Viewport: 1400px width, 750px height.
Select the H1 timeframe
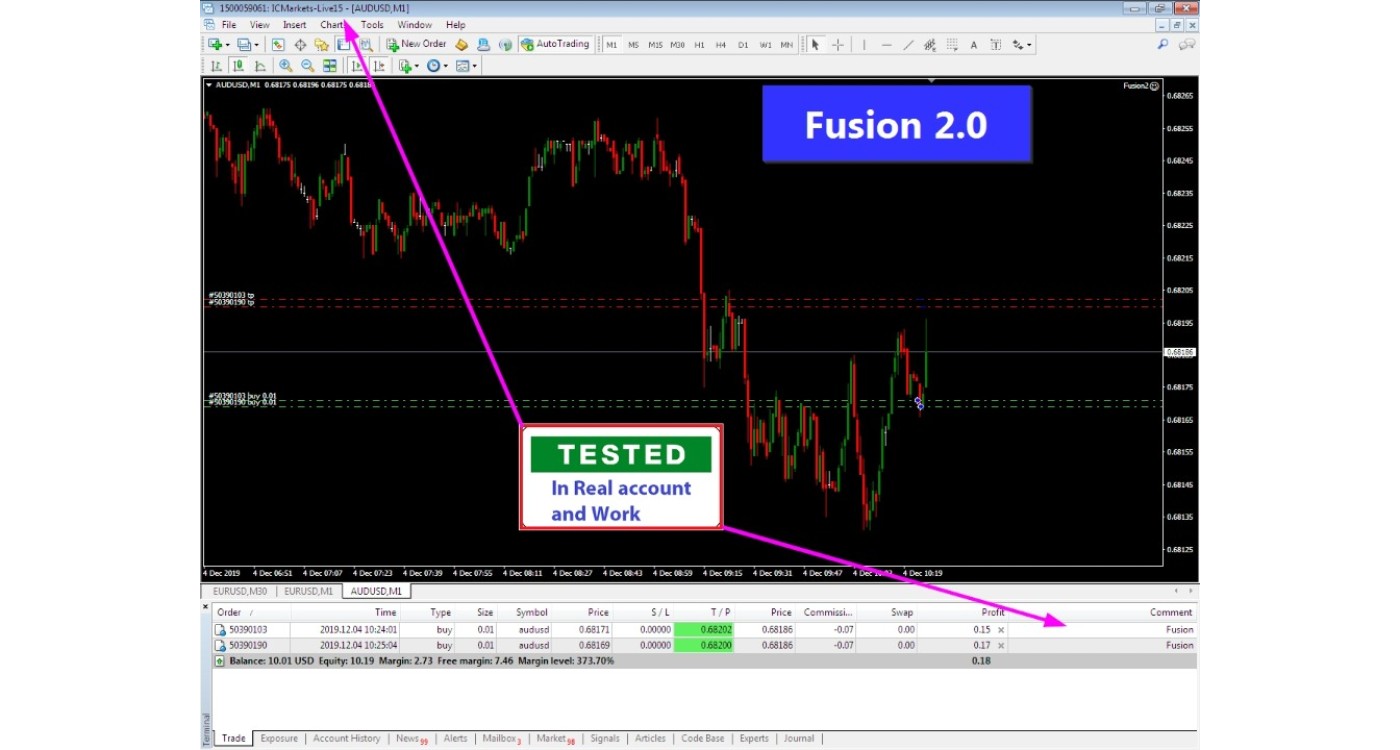tap(699, 45)
